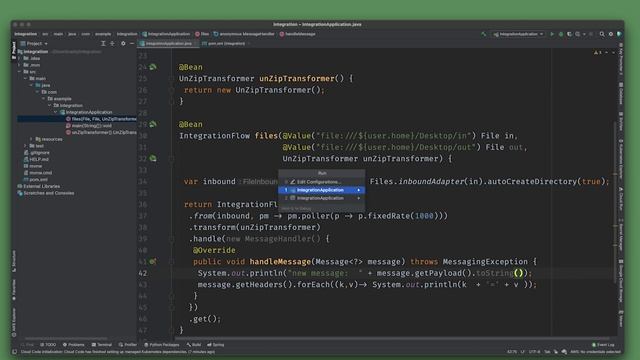Select second IntegrationApplication entry in Run popup
This screenshot has width=640, height=360.
[x=322, y=198]
